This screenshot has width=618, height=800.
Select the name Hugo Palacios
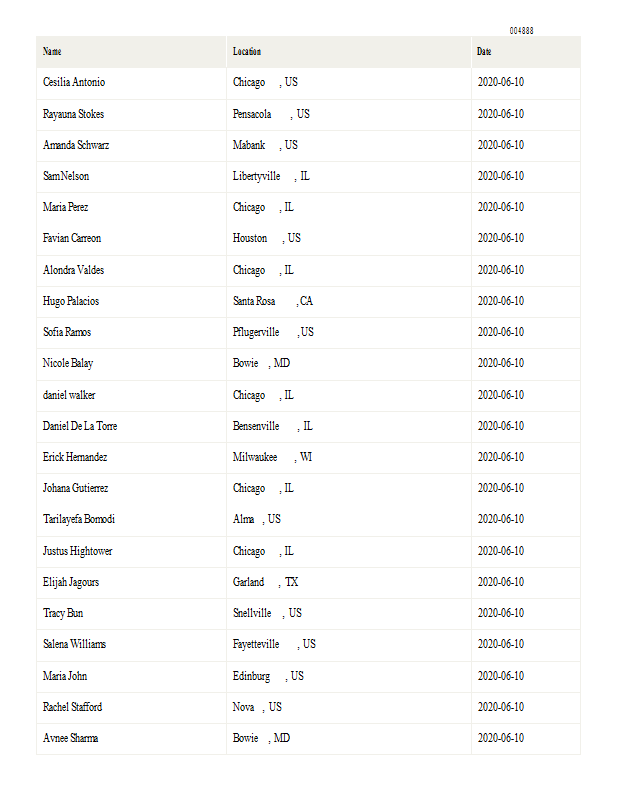(71, 301)
